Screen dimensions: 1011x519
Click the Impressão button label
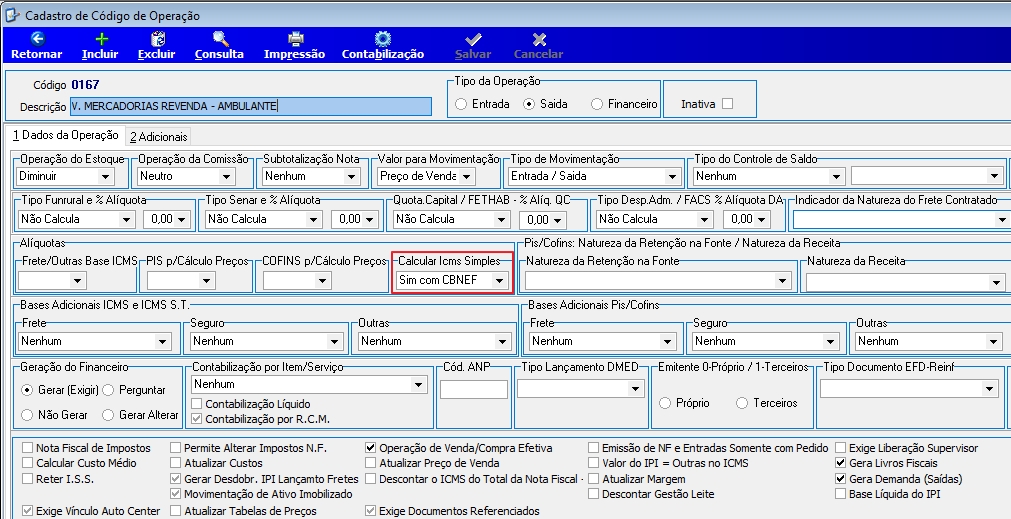(294, 54)
